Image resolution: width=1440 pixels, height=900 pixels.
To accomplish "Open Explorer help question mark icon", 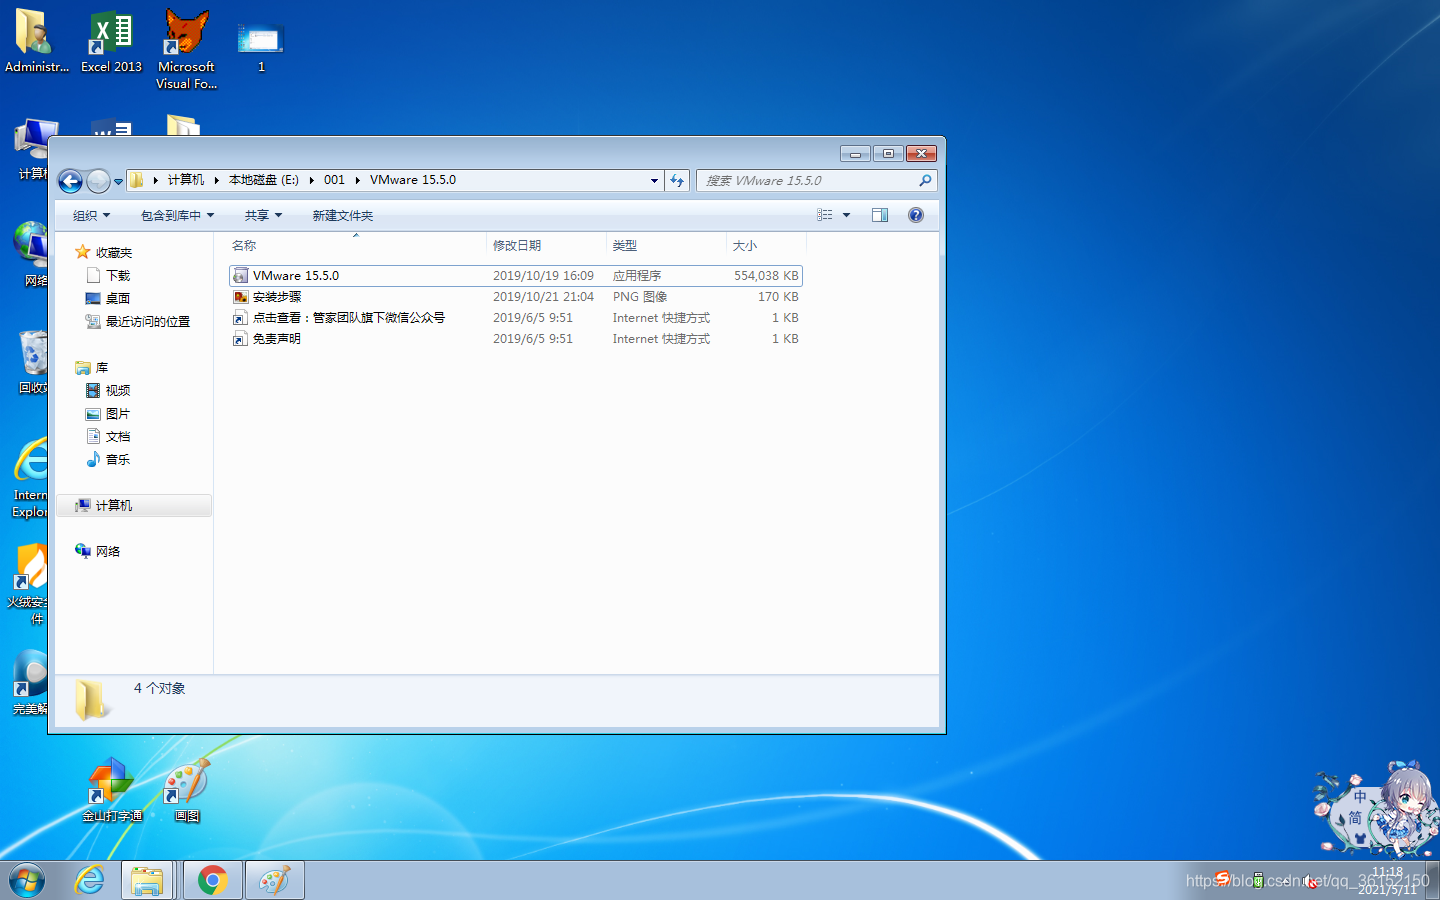I will [916, 215].
